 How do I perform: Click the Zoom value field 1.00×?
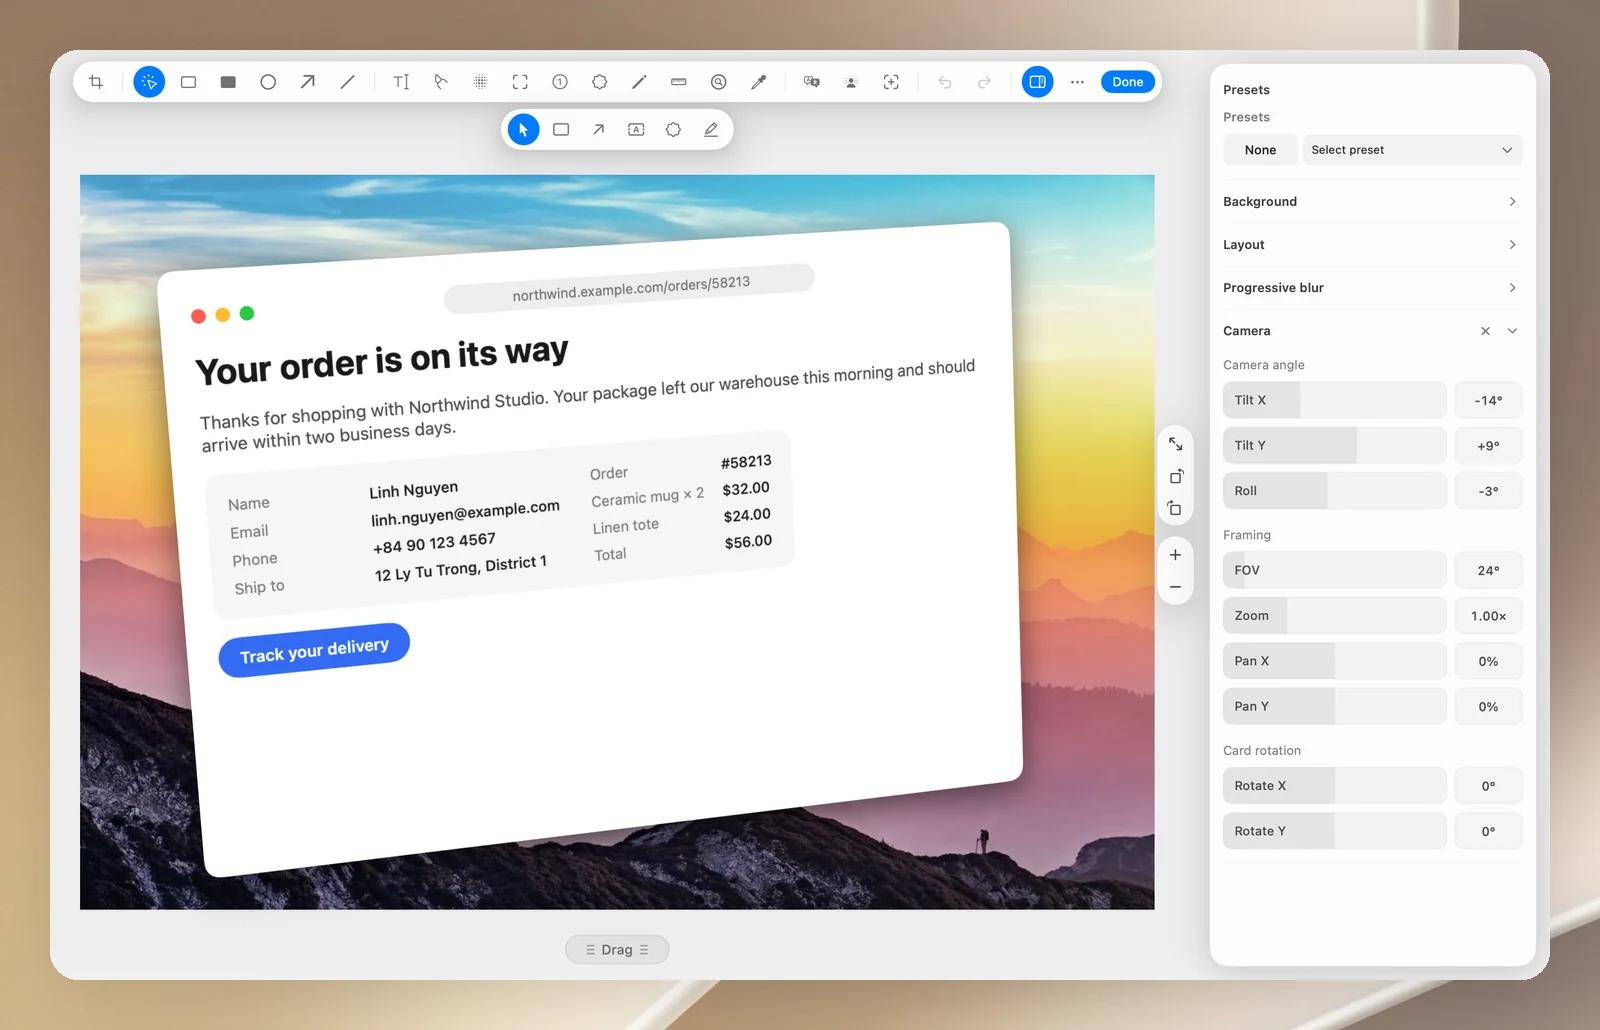pyautogui.click(x=1488, y=616)
